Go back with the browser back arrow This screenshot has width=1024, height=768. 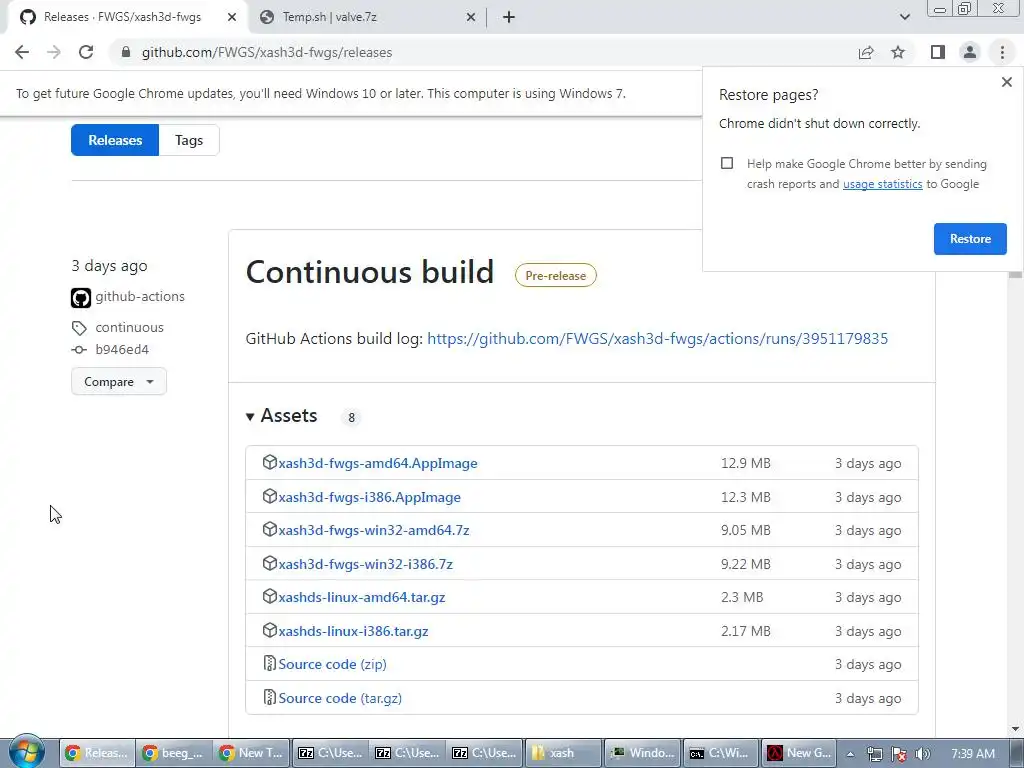tap(22, 52)
